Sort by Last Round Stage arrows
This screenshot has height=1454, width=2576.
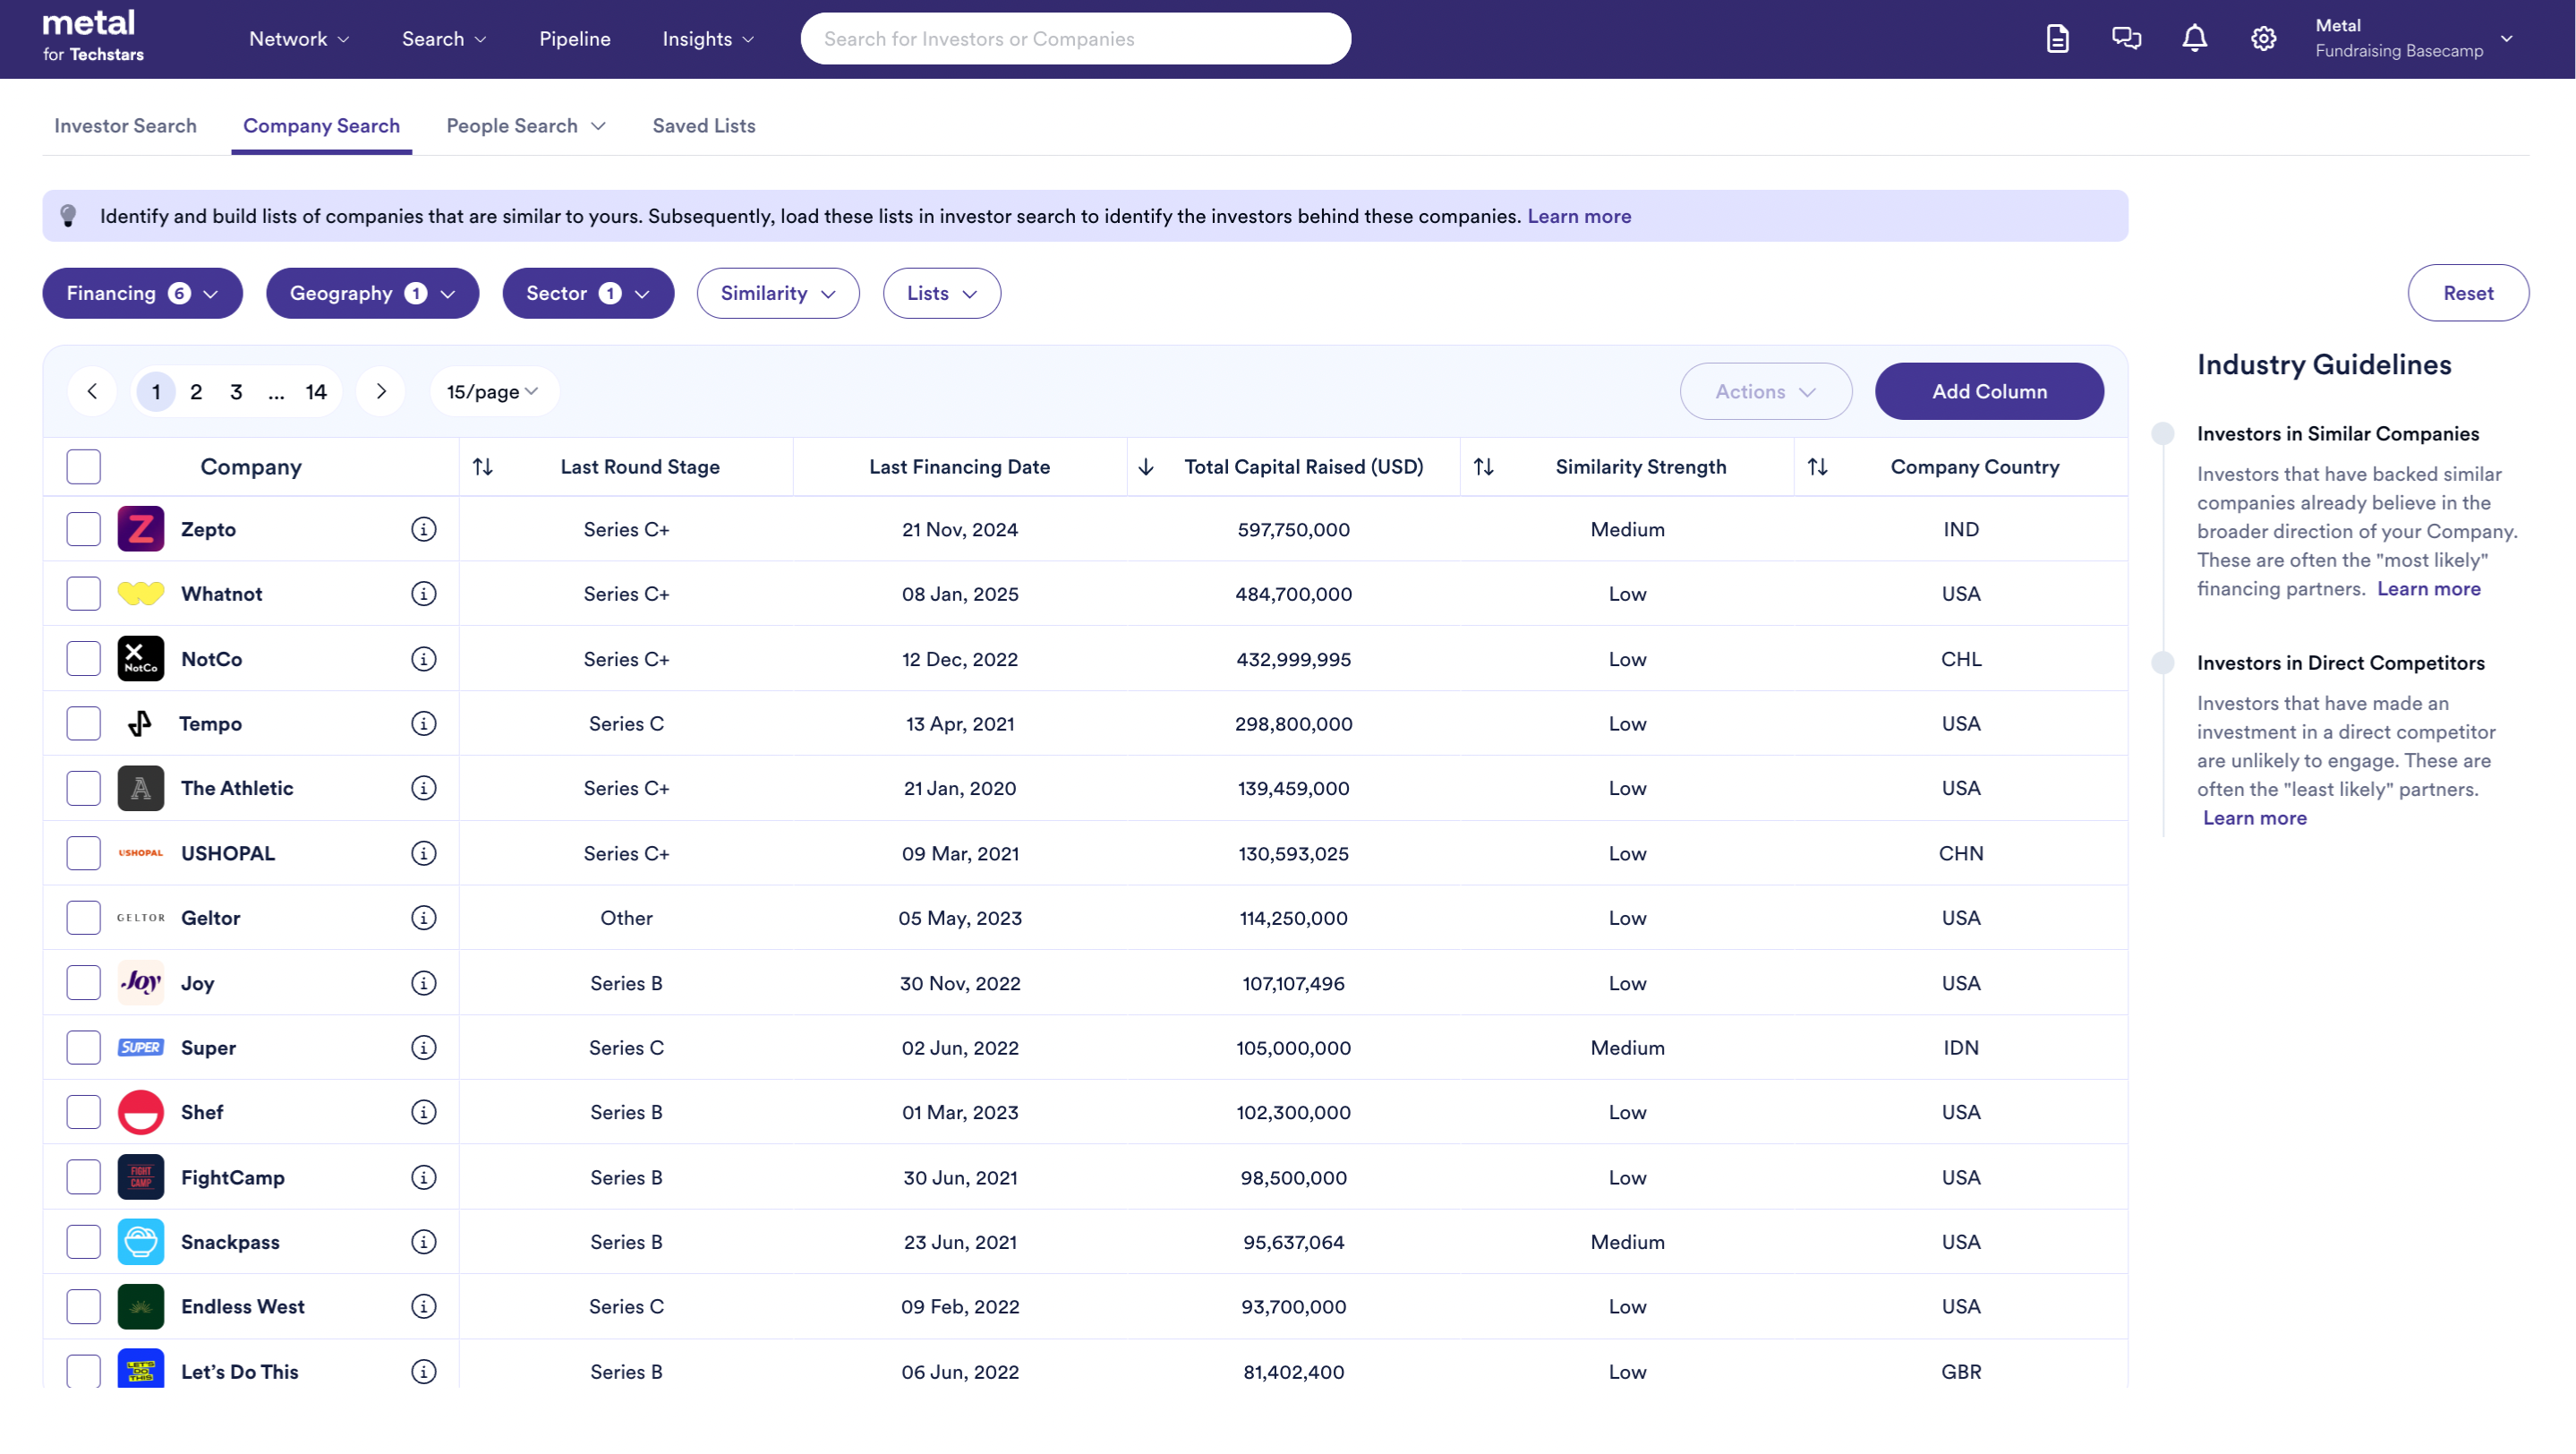483,467
